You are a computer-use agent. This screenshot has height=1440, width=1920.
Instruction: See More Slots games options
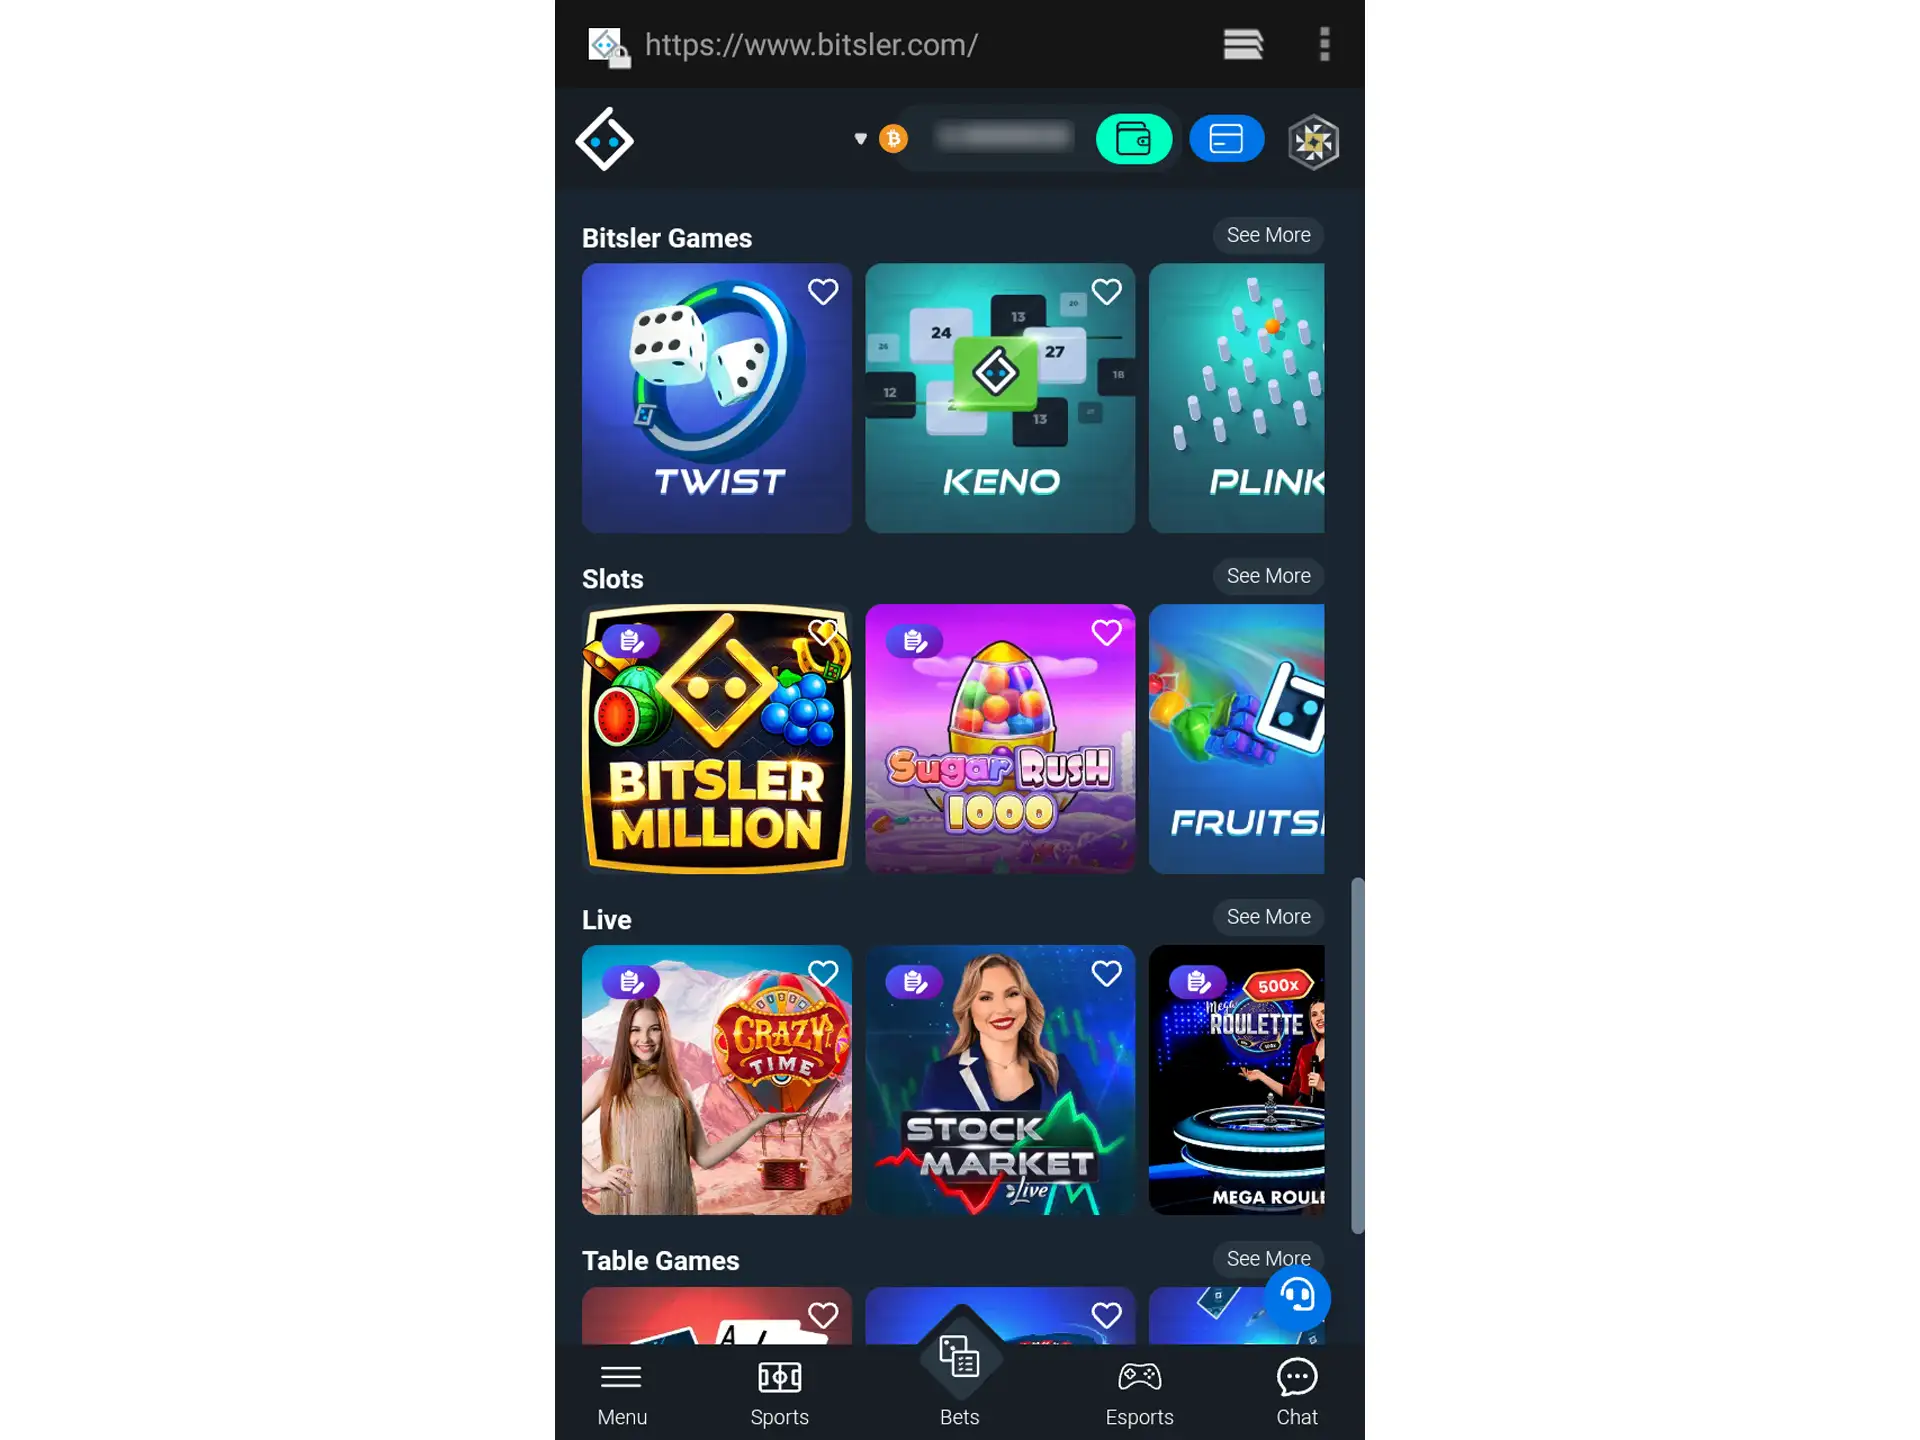point(1268,576)
